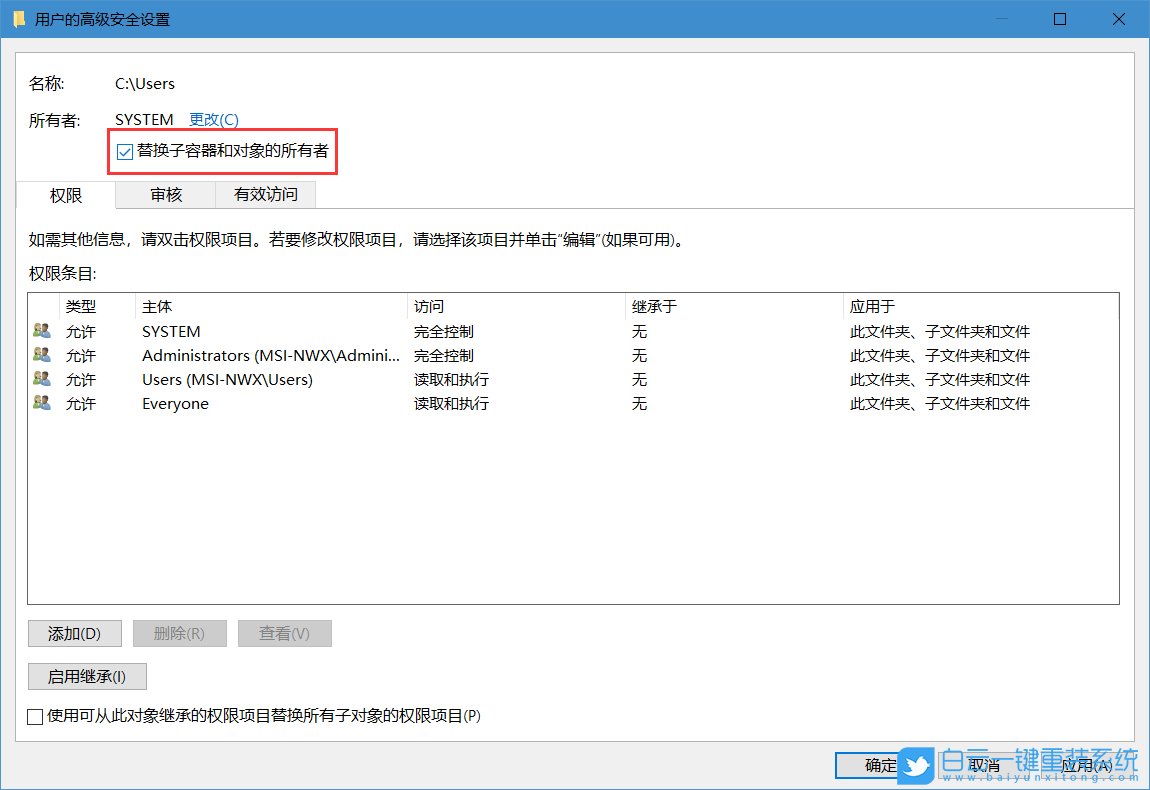The image size is (1150, 790).
Task: Click the 删除(R) button
Action: click(x=179, y=633)
